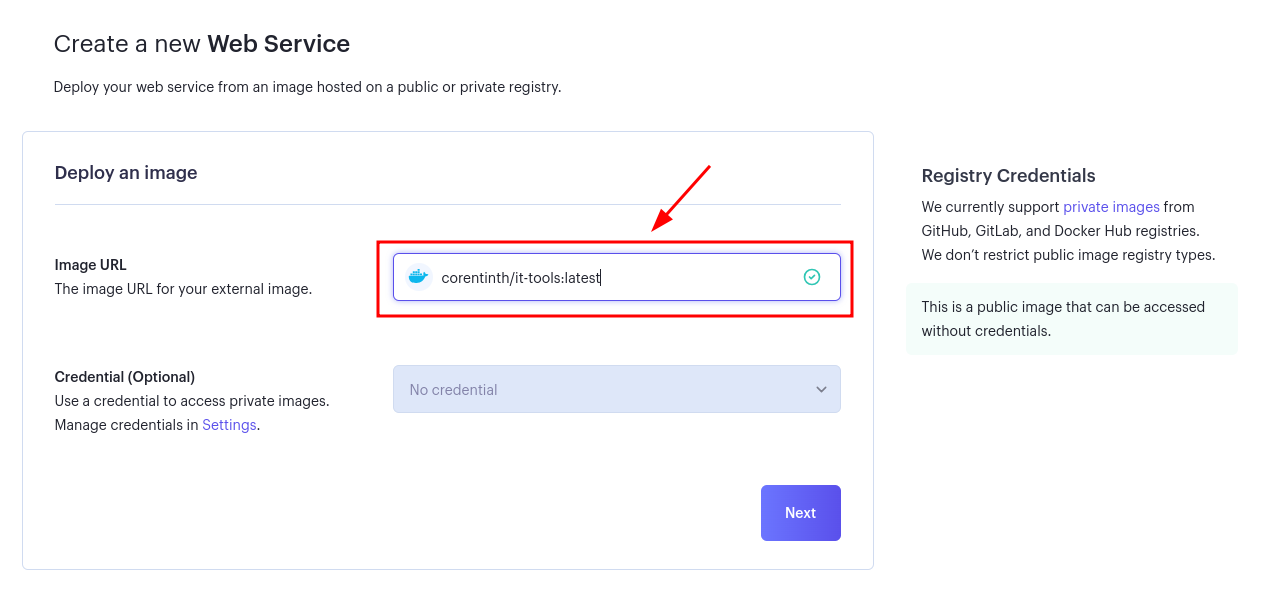This screenshot has height=599, width=1281.
Task: Click the green public image notice box
Action: coord(1072,319)
